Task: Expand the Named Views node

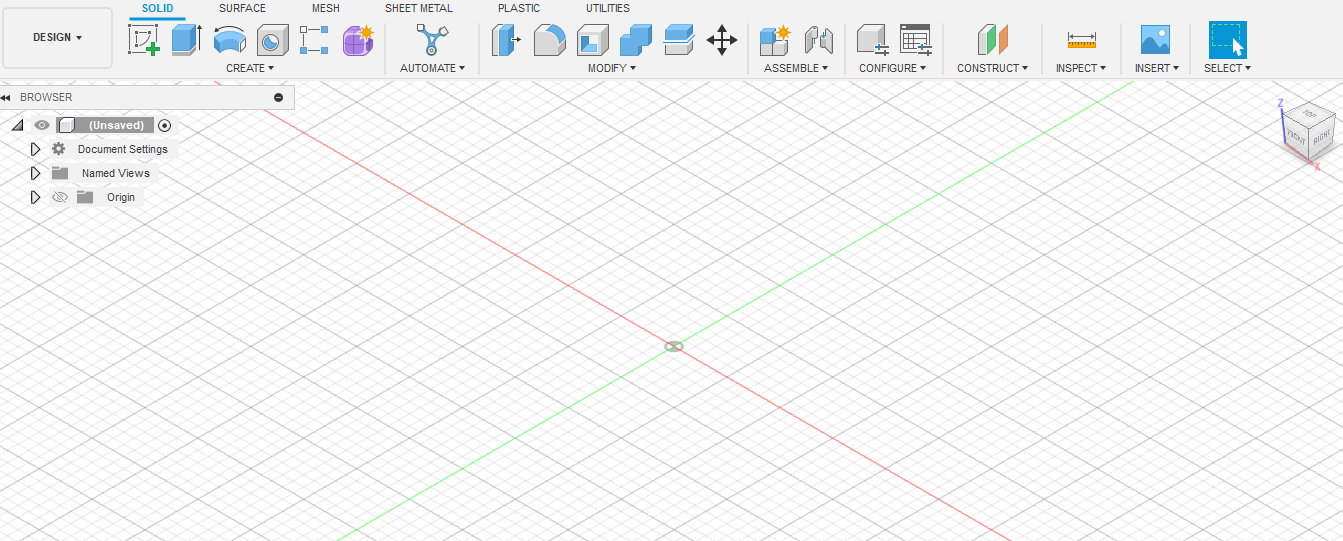Action: click(x=35, y=173)
